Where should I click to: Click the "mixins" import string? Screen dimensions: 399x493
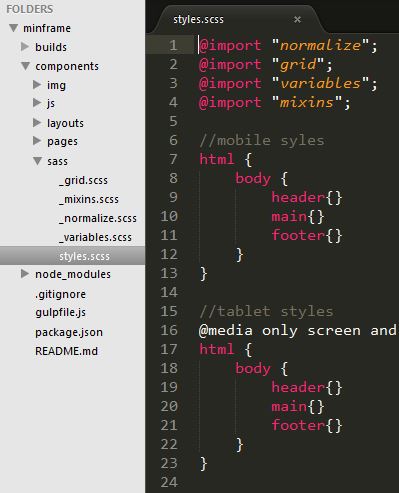tap(307, 102)
